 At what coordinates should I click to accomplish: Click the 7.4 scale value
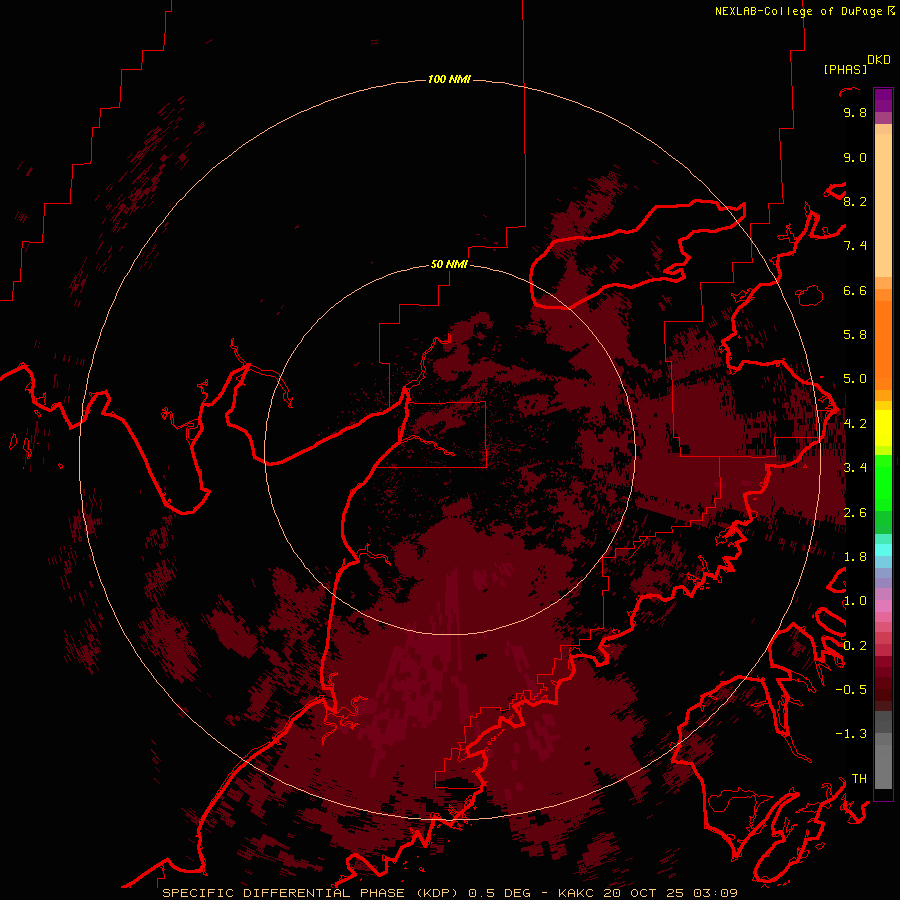[855, 246]
